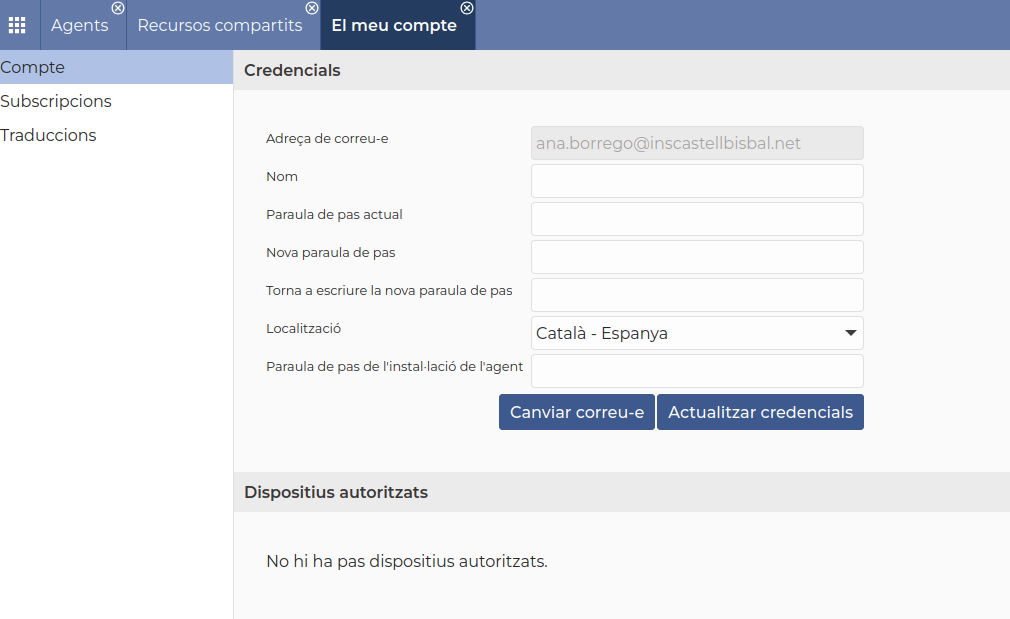Click the Paraula de pas actual field

697,219
